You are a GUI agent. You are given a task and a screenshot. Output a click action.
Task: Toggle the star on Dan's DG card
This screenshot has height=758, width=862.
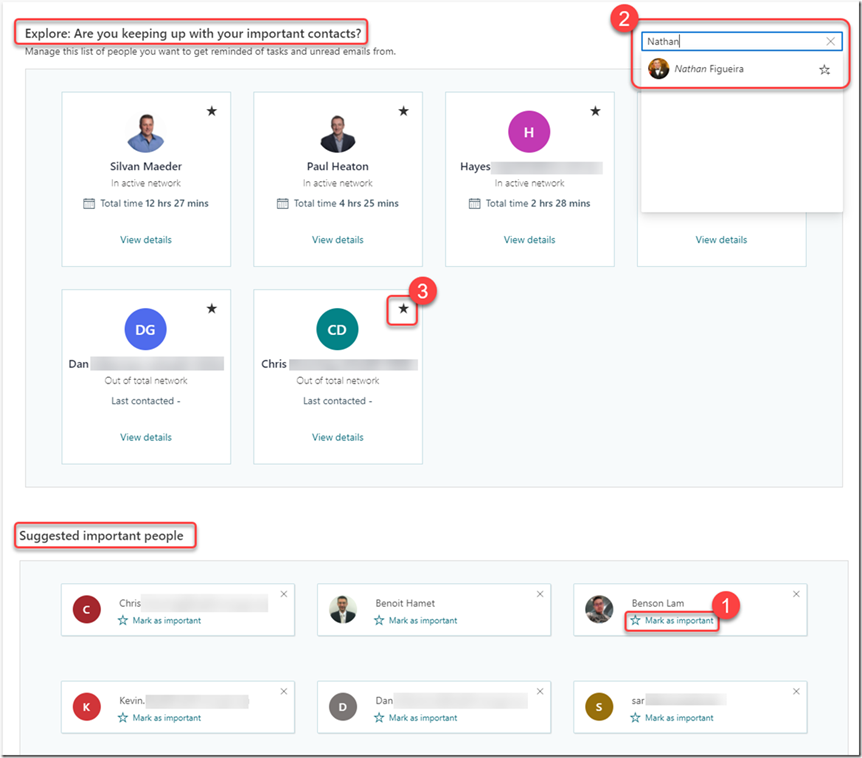(x=211, y=309)
